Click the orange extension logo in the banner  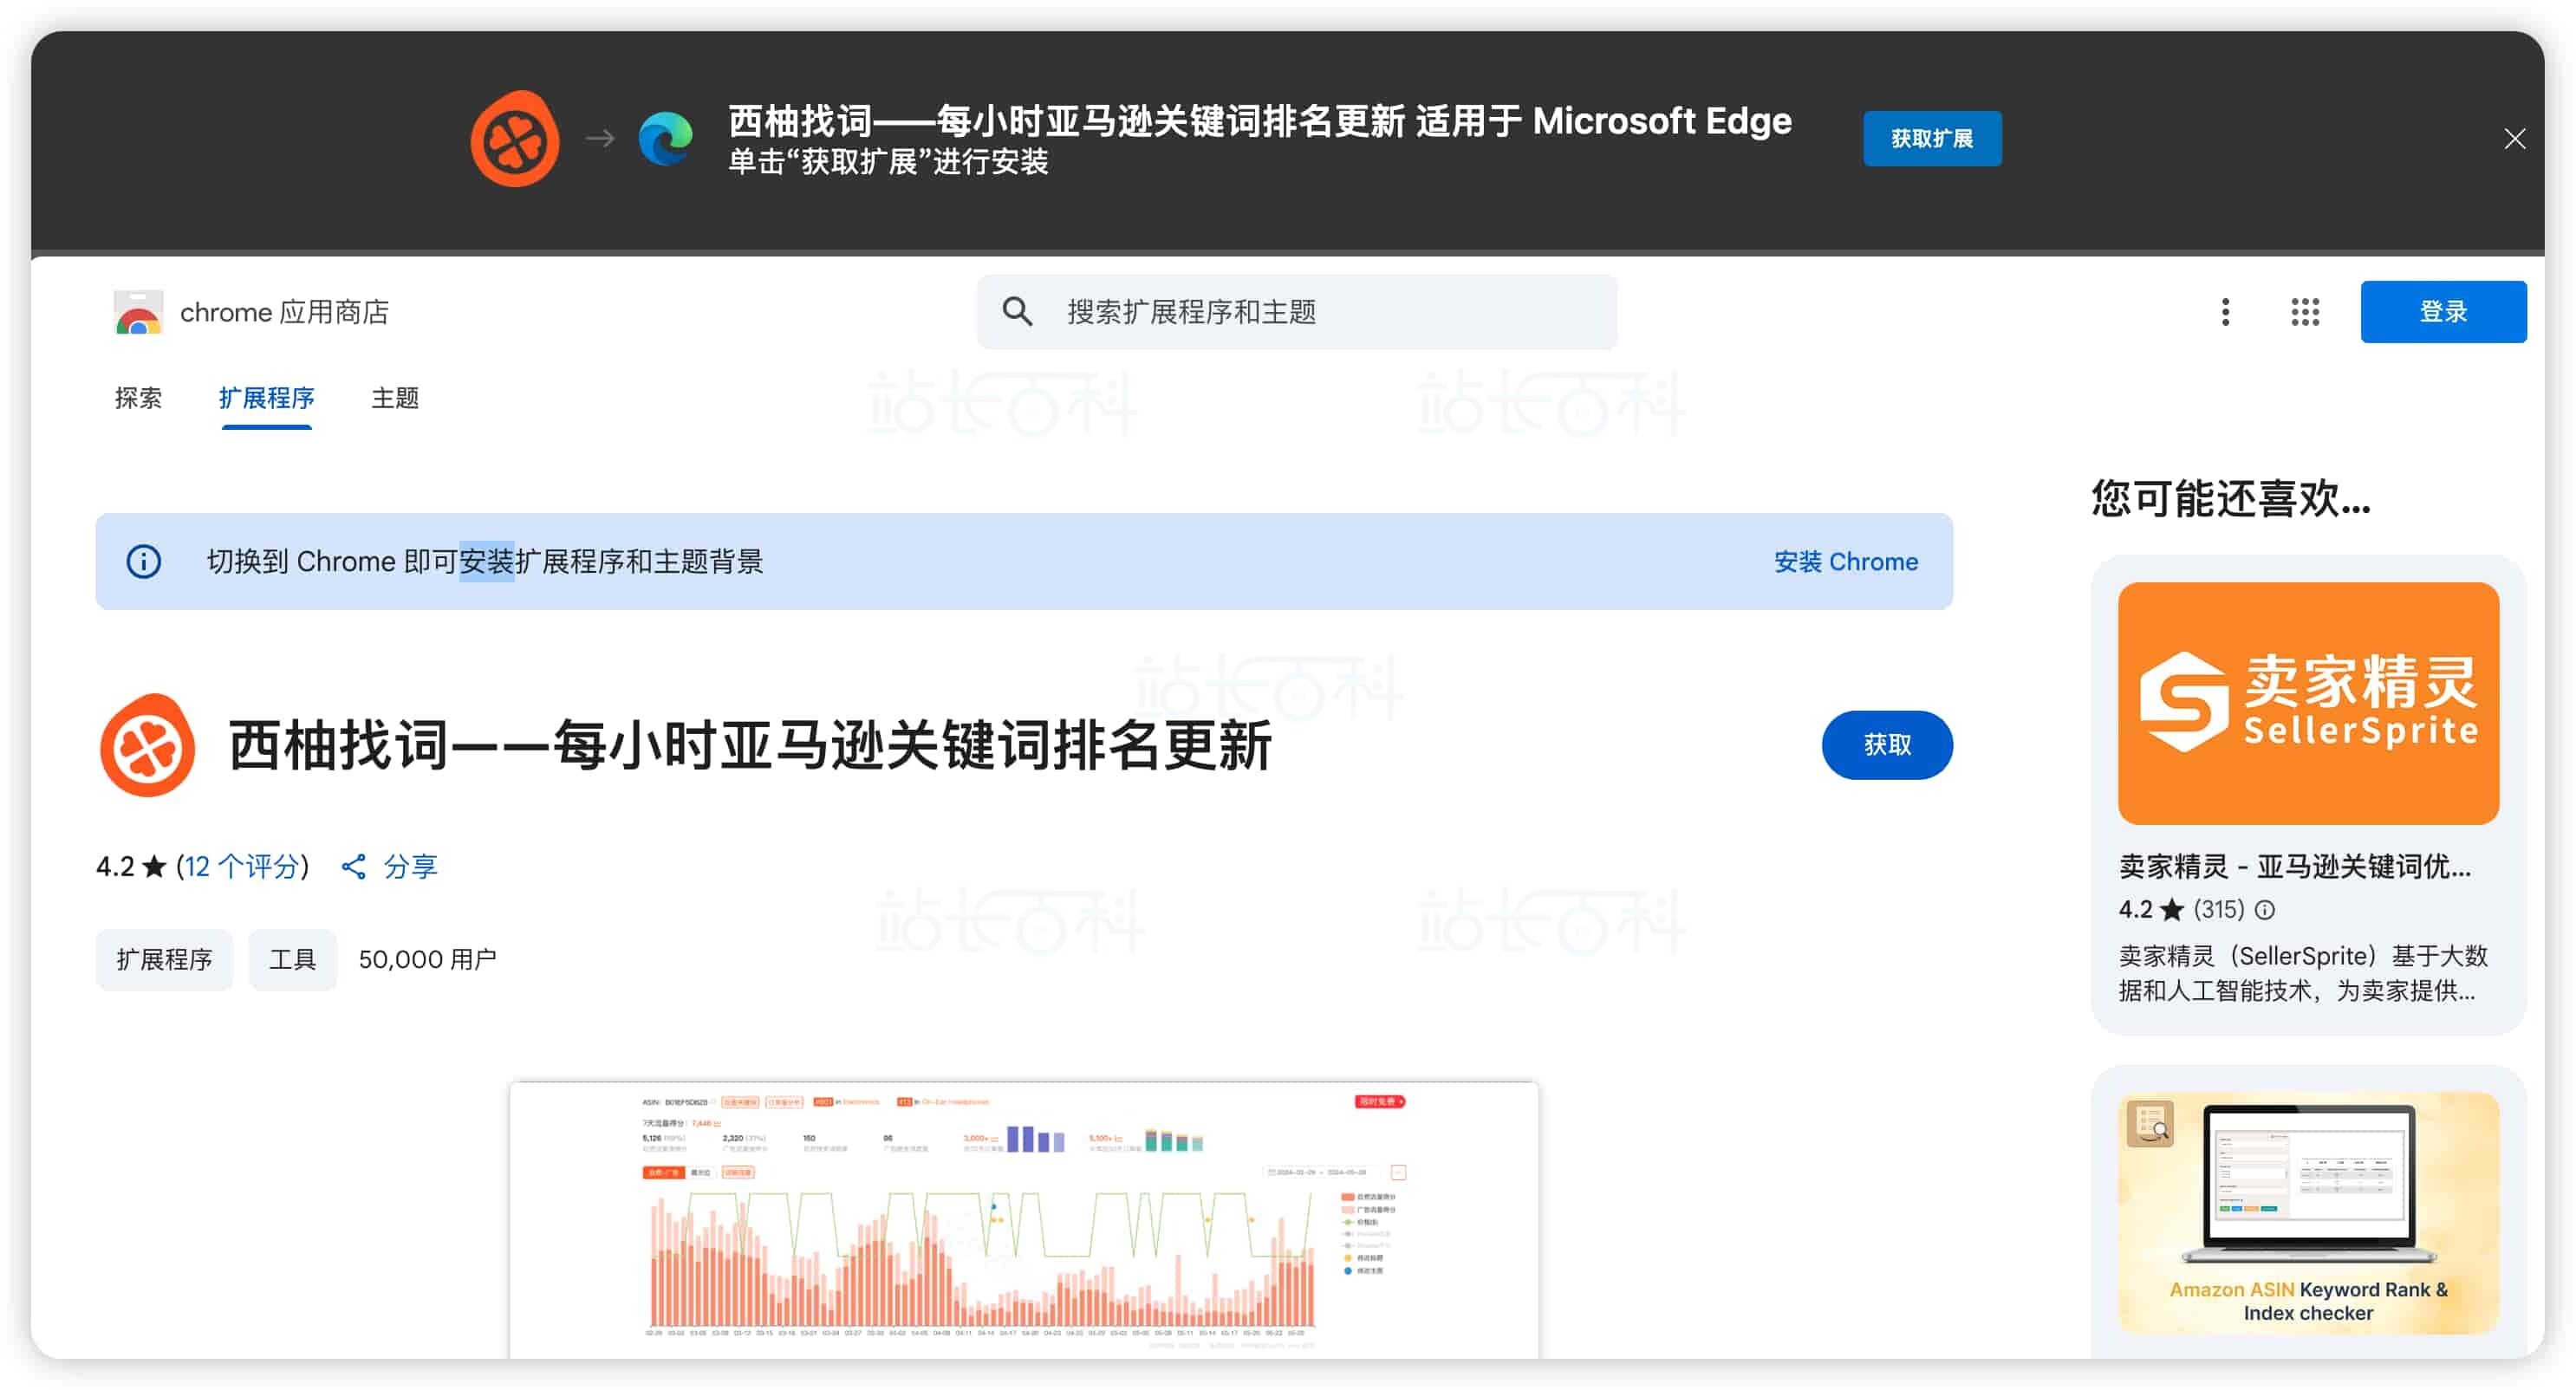coord(515,139)
